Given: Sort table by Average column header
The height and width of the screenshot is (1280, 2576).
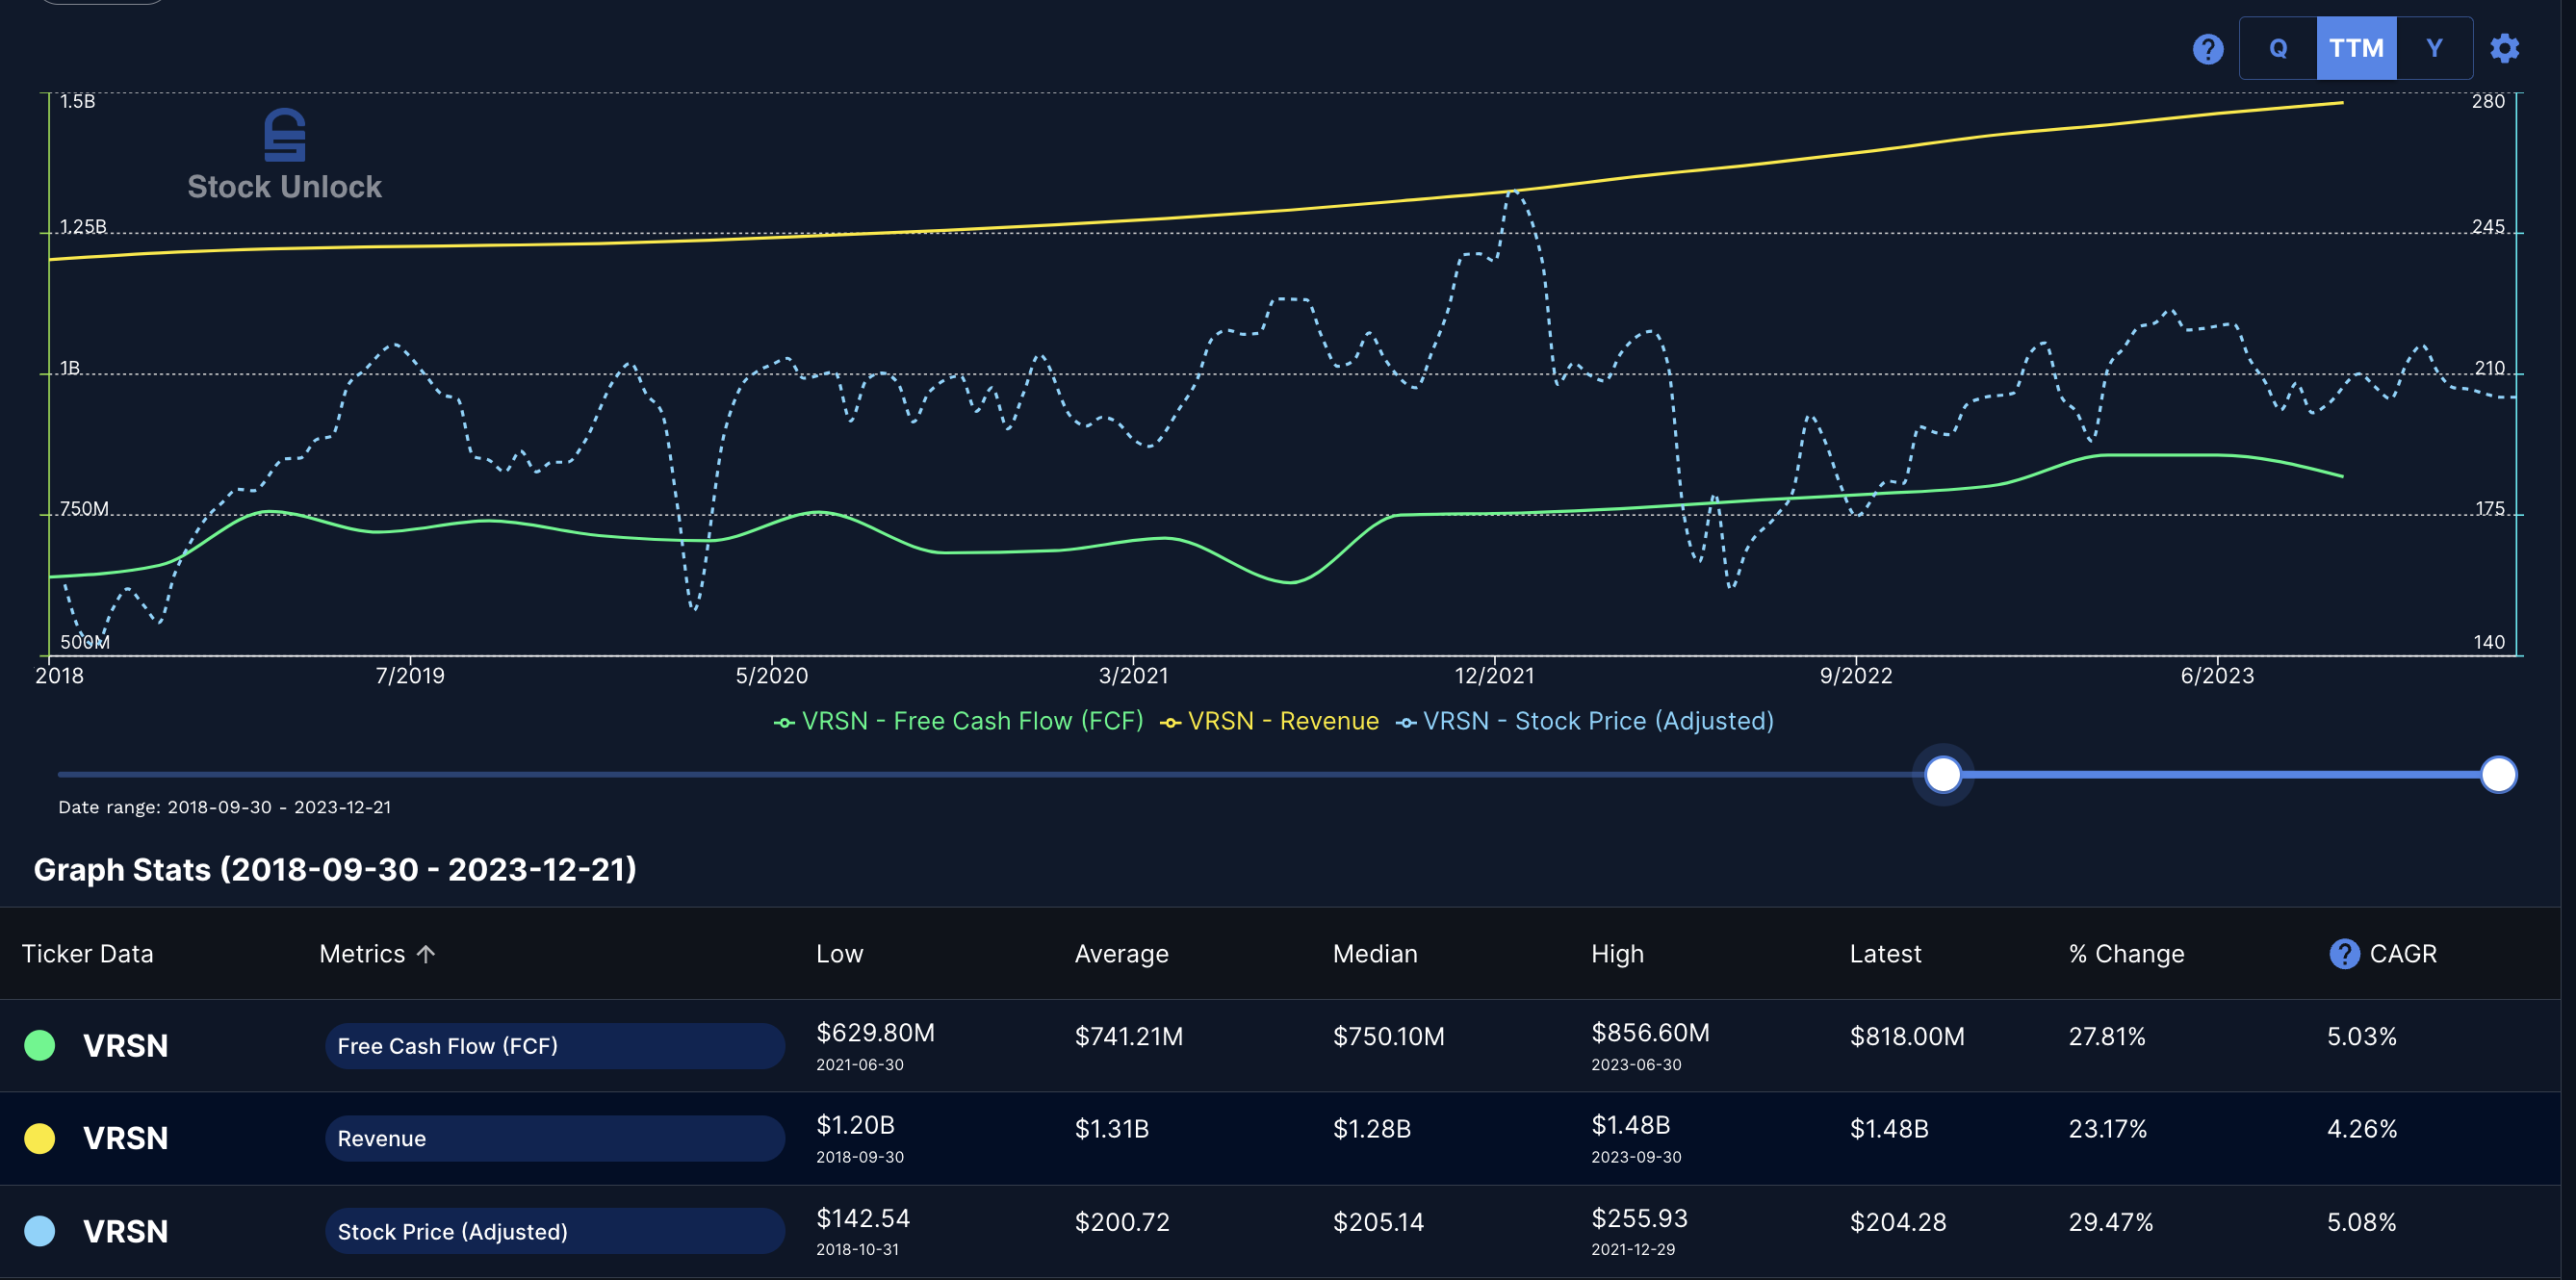Looking at the screenshot, I should coord(1121,953).
